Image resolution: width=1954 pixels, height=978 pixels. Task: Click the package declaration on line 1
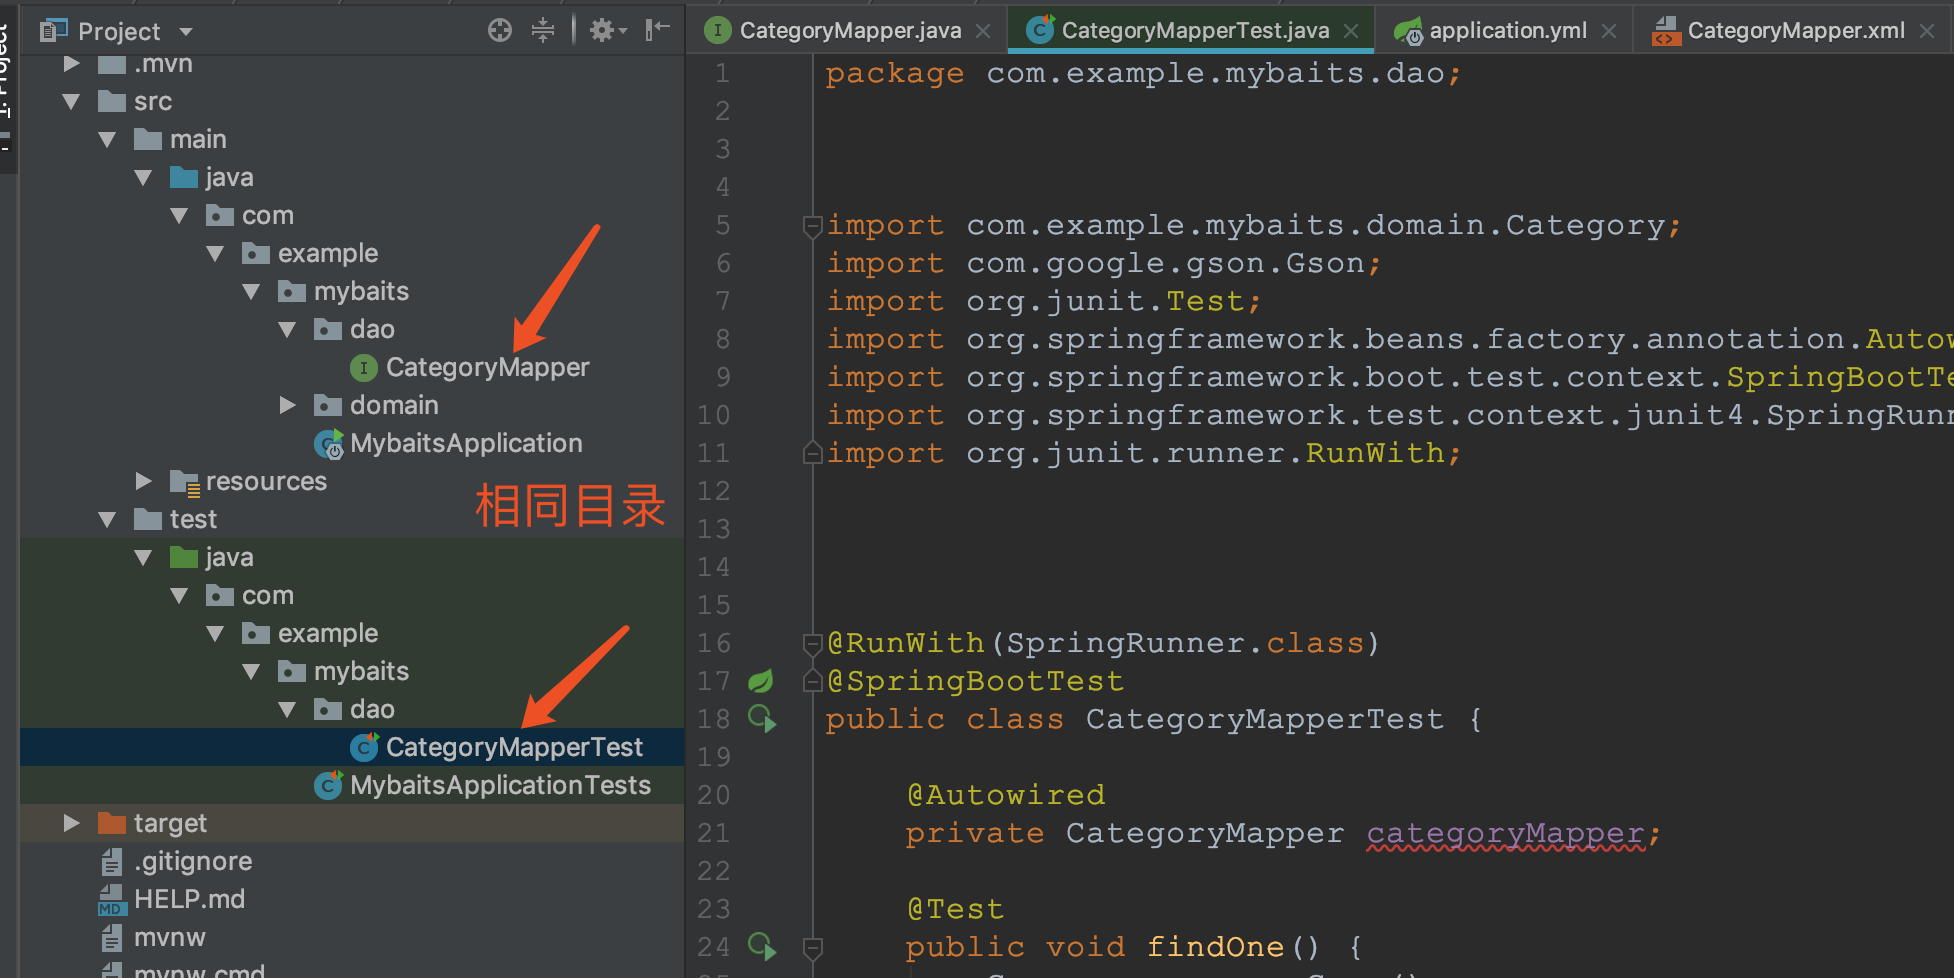click(x=1143, y=74)
